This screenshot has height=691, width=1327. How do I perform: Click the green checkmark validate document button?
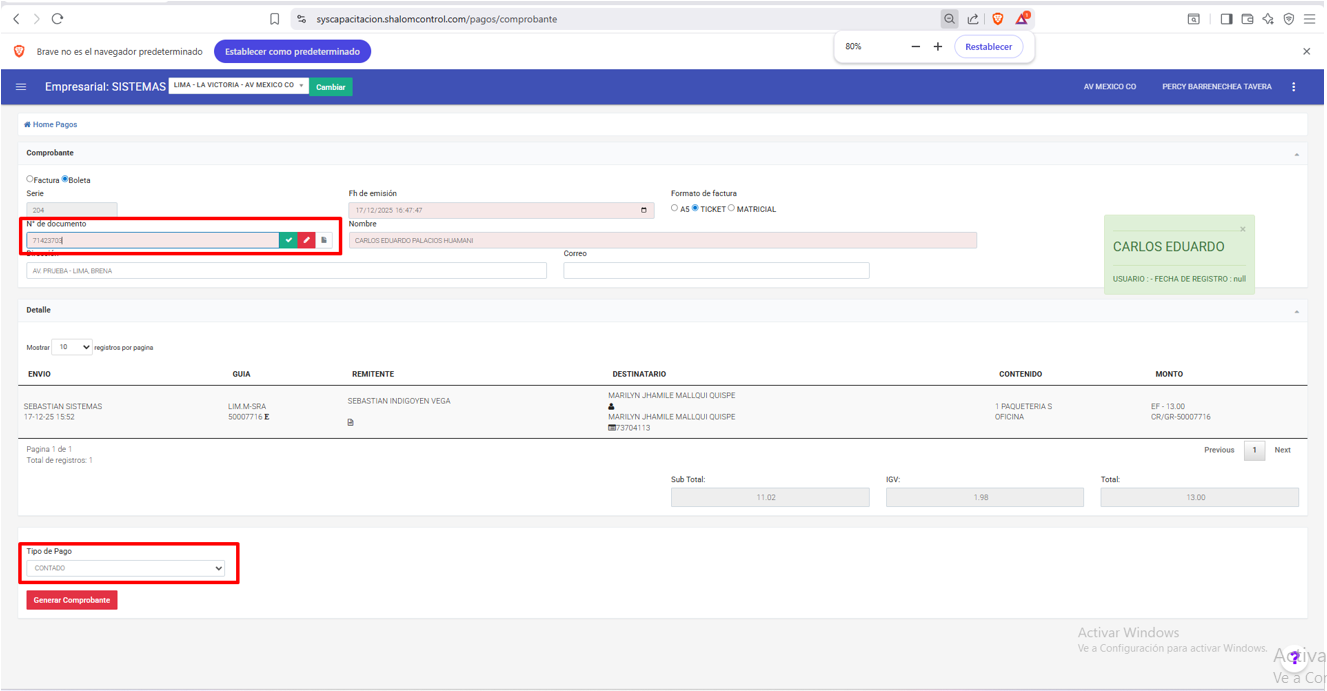288,240
